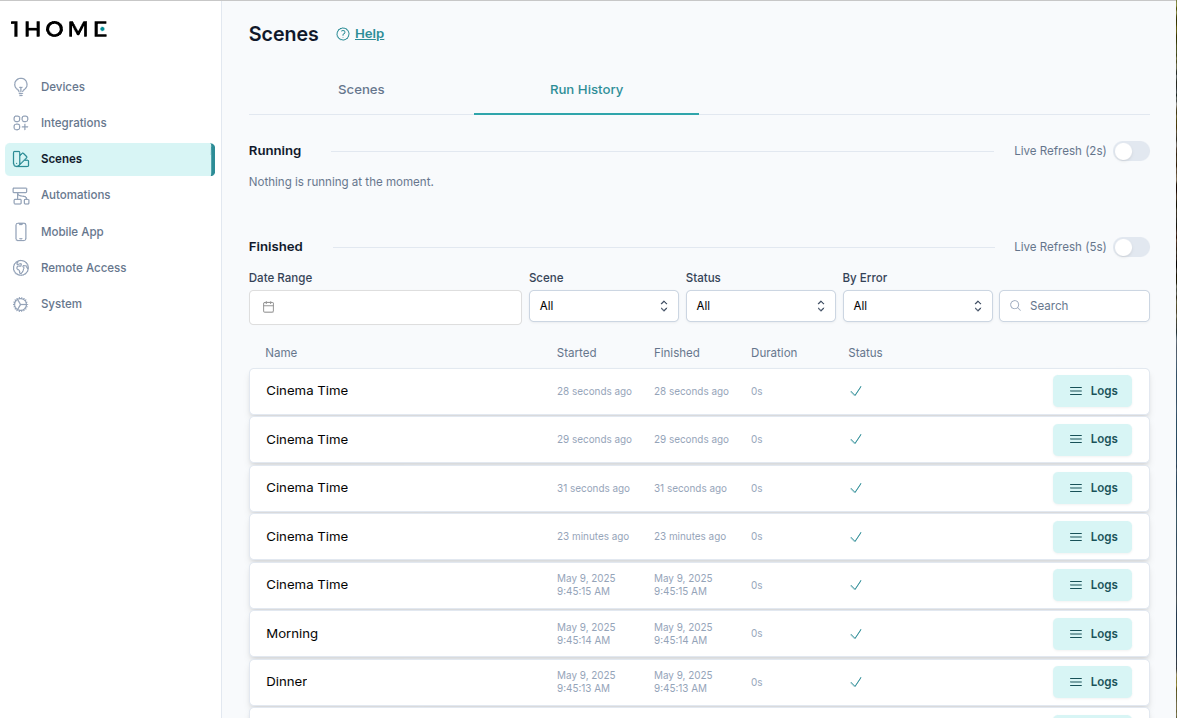Click the Help question mark icon
The width and height of the screenshot is (1177, 718).
coord(343,34)
